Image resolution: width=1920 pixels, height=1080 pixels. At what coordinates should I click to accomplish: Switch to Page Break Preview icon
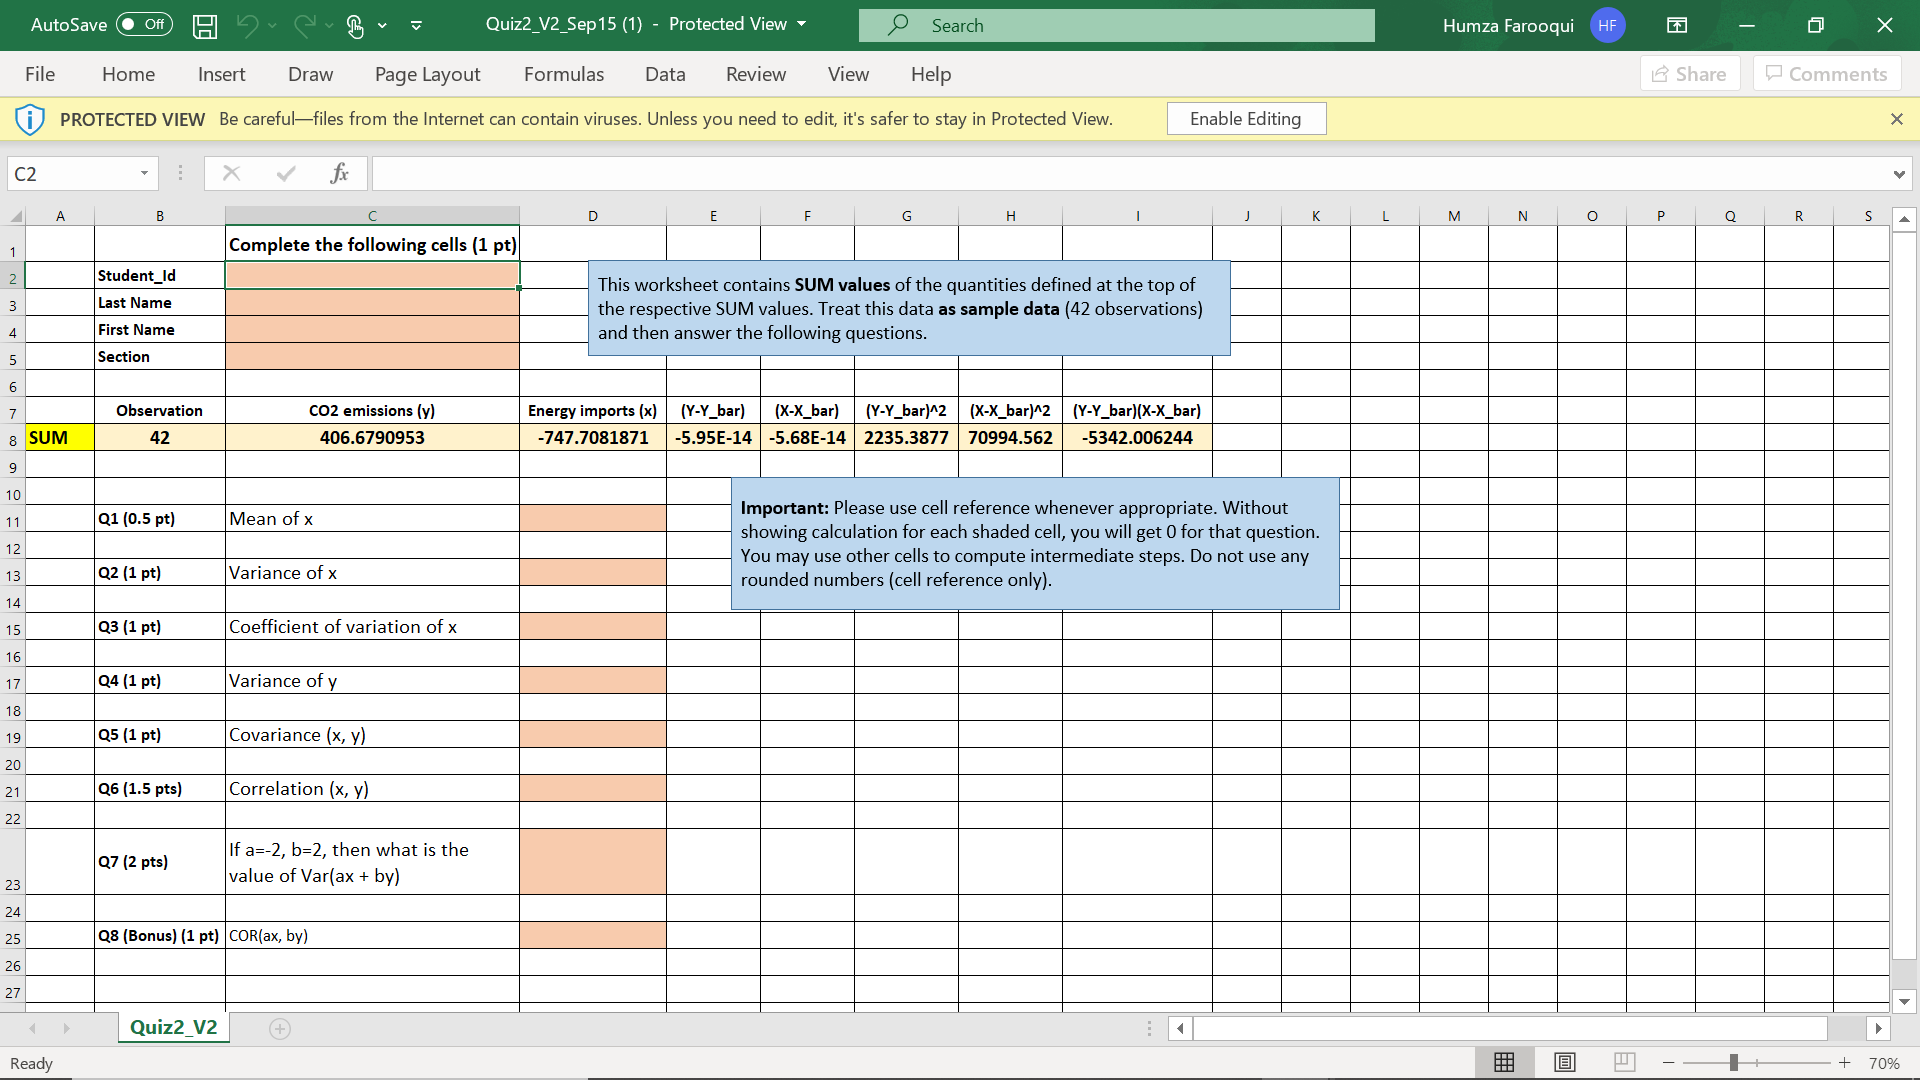[x=1624, y=1062]
